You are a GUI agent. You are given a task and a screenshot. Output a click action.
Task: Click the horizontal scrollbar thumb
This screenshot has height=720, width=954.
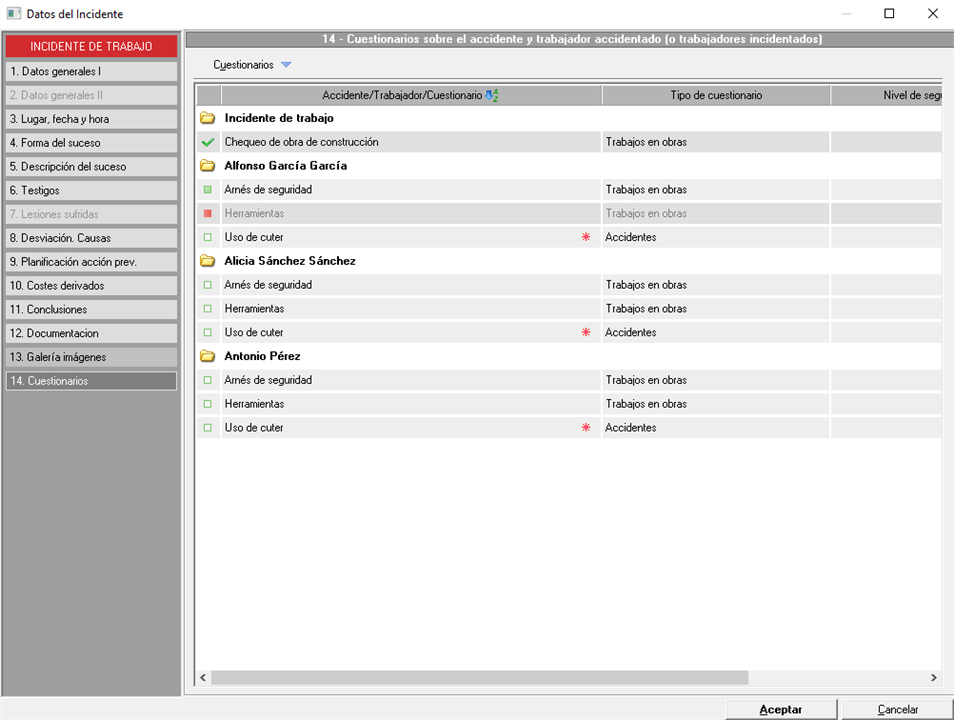click(x=480, y=678)
